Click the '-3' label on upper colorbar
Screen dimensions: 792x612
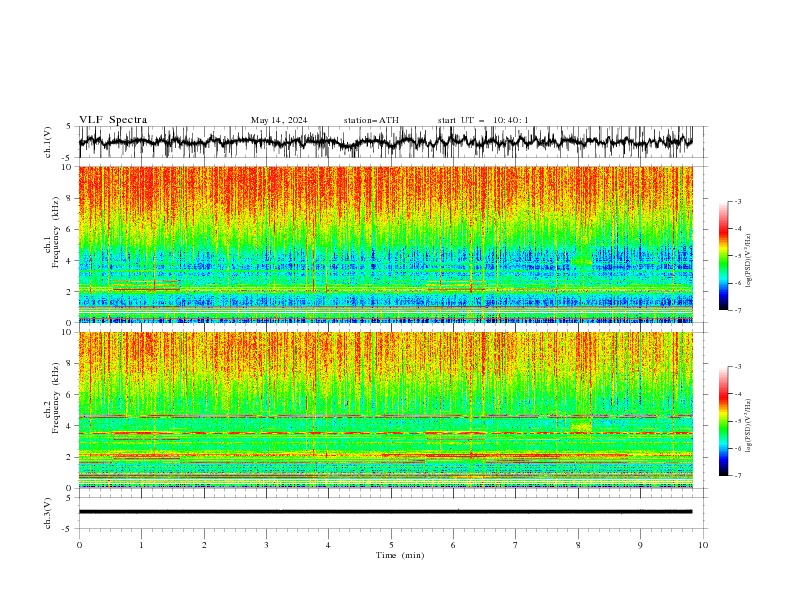737,201
